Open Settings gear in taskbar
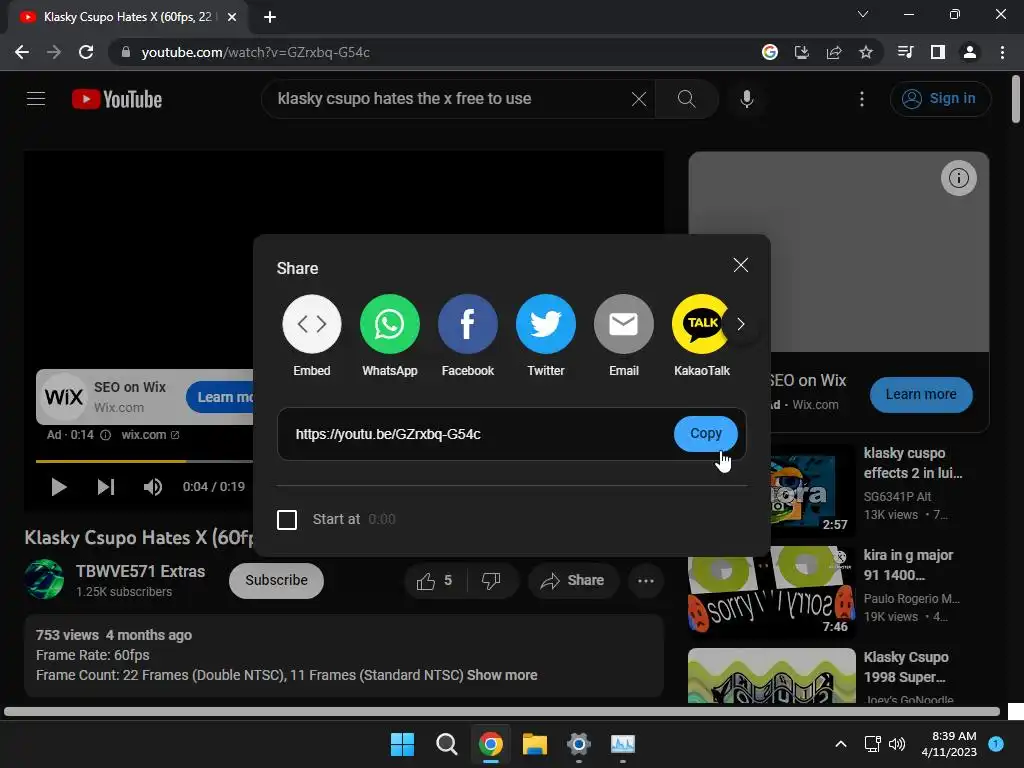Image resolution: width=1024 pixels, height=768 pixels. click(579, 744)
